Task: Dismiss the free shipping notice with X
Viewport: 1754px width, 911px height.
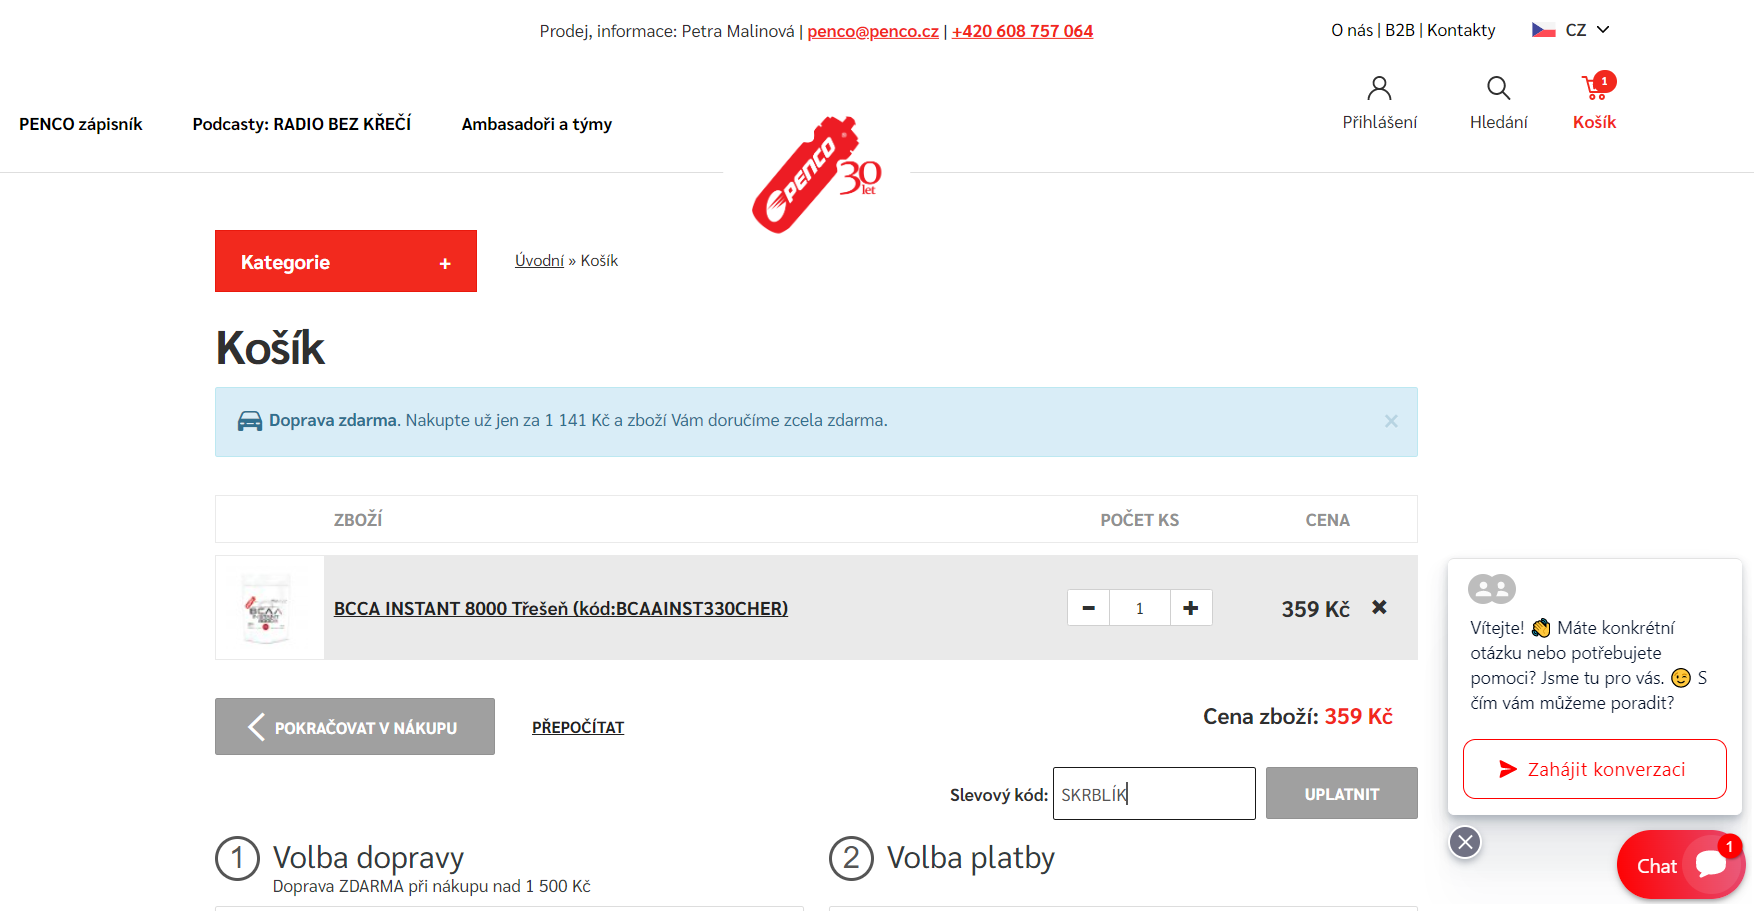Action: (x=1391, y=421)
